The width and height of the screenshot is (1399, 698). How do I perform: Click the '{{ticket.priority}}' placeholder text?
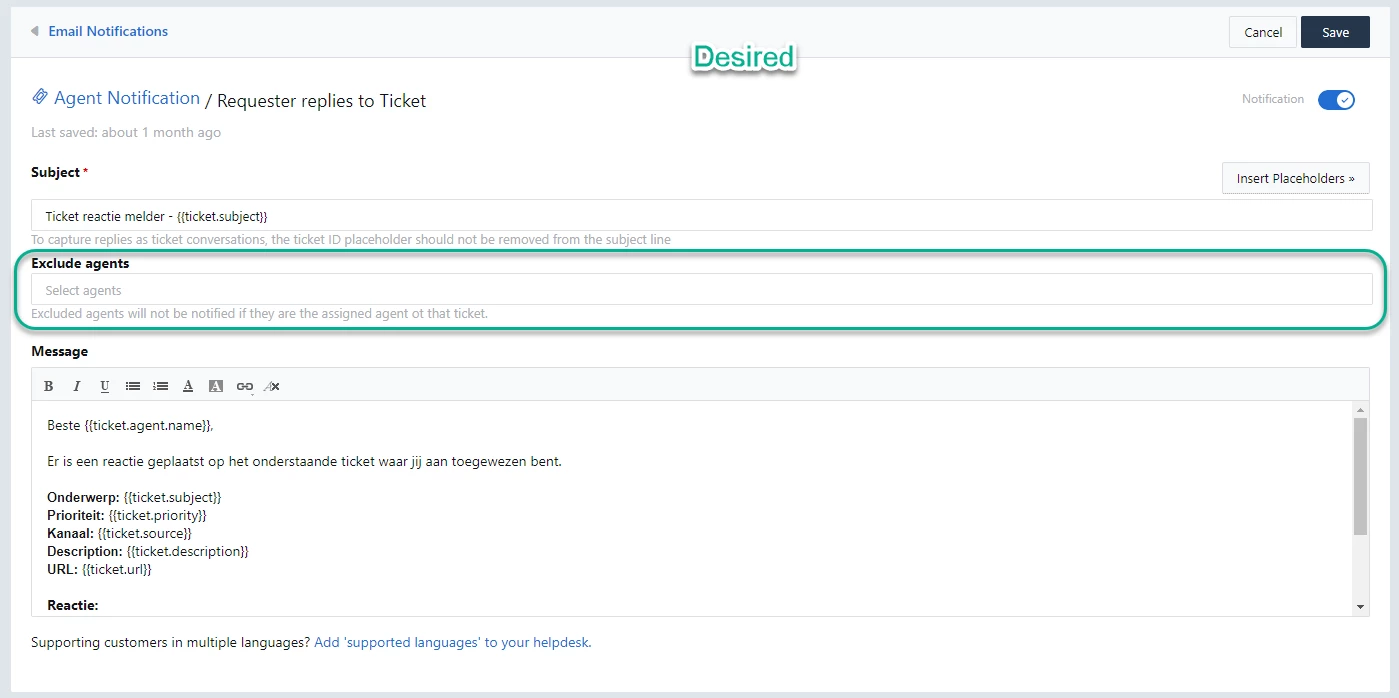[157, 515]
